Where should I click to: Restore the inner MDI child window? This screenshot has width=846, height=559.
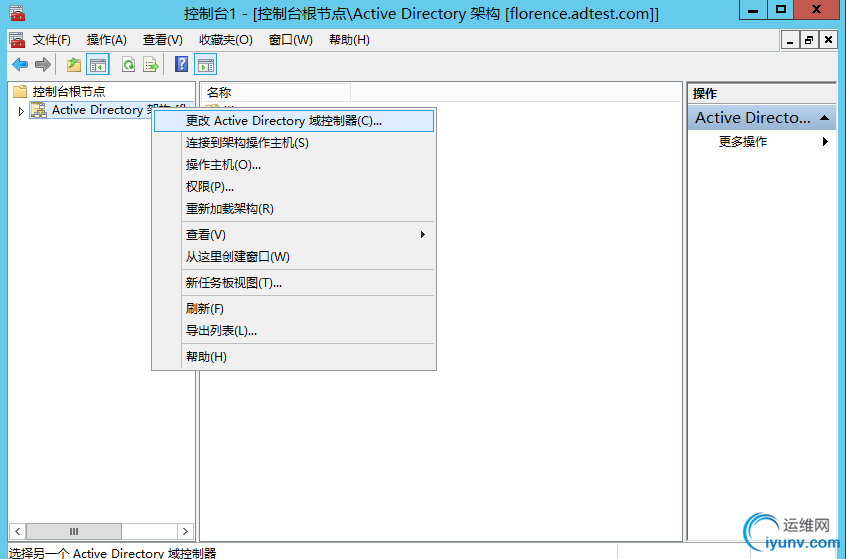(809, 40)
